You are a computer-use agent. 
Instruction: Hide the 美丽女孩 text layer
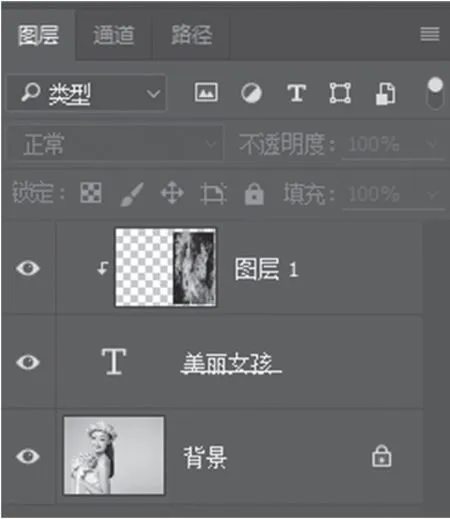click(x=28, y=362)
